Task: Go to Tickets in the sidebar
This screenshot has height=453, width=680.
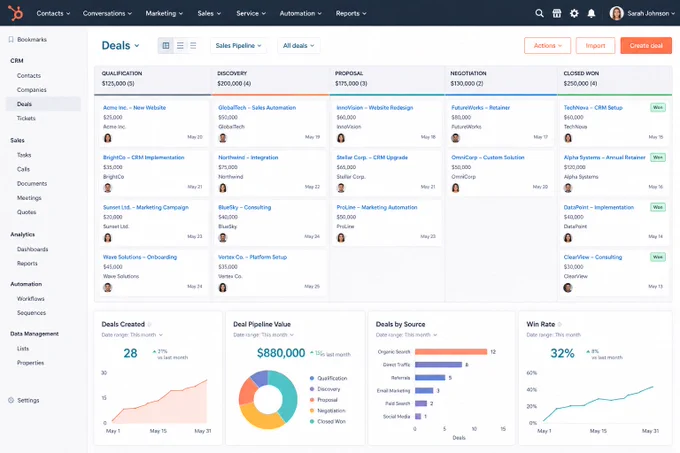Action: click(x=26, y=118)
